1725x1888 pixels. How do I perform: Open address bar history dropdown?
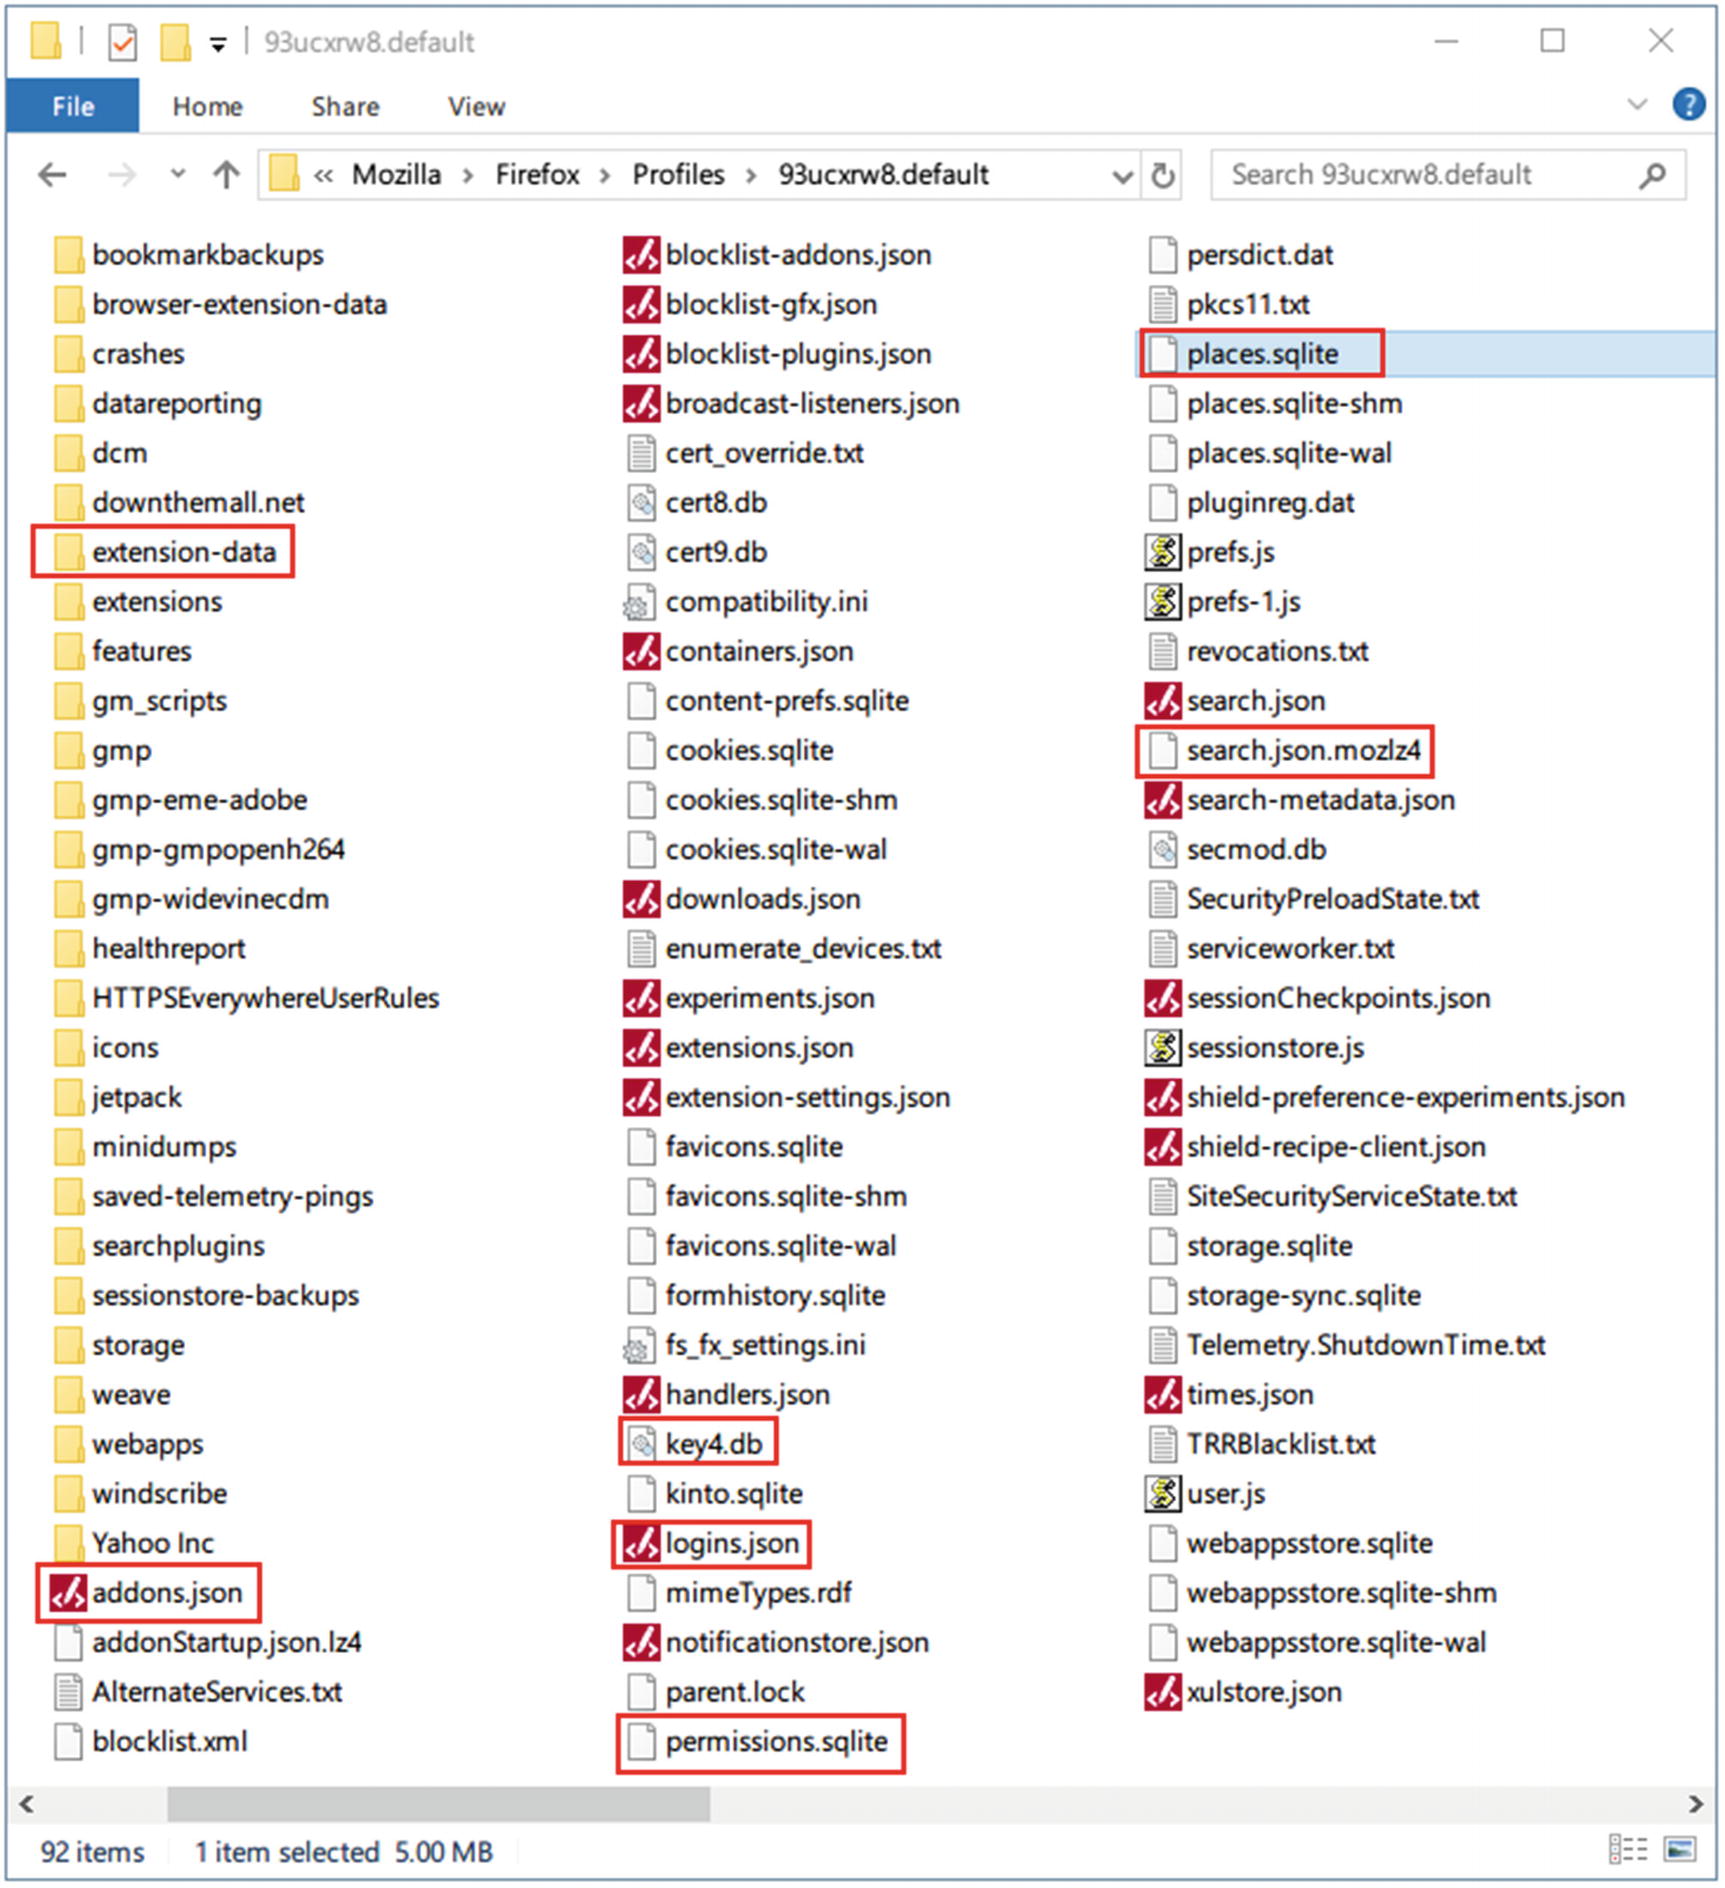(1123, 177)
